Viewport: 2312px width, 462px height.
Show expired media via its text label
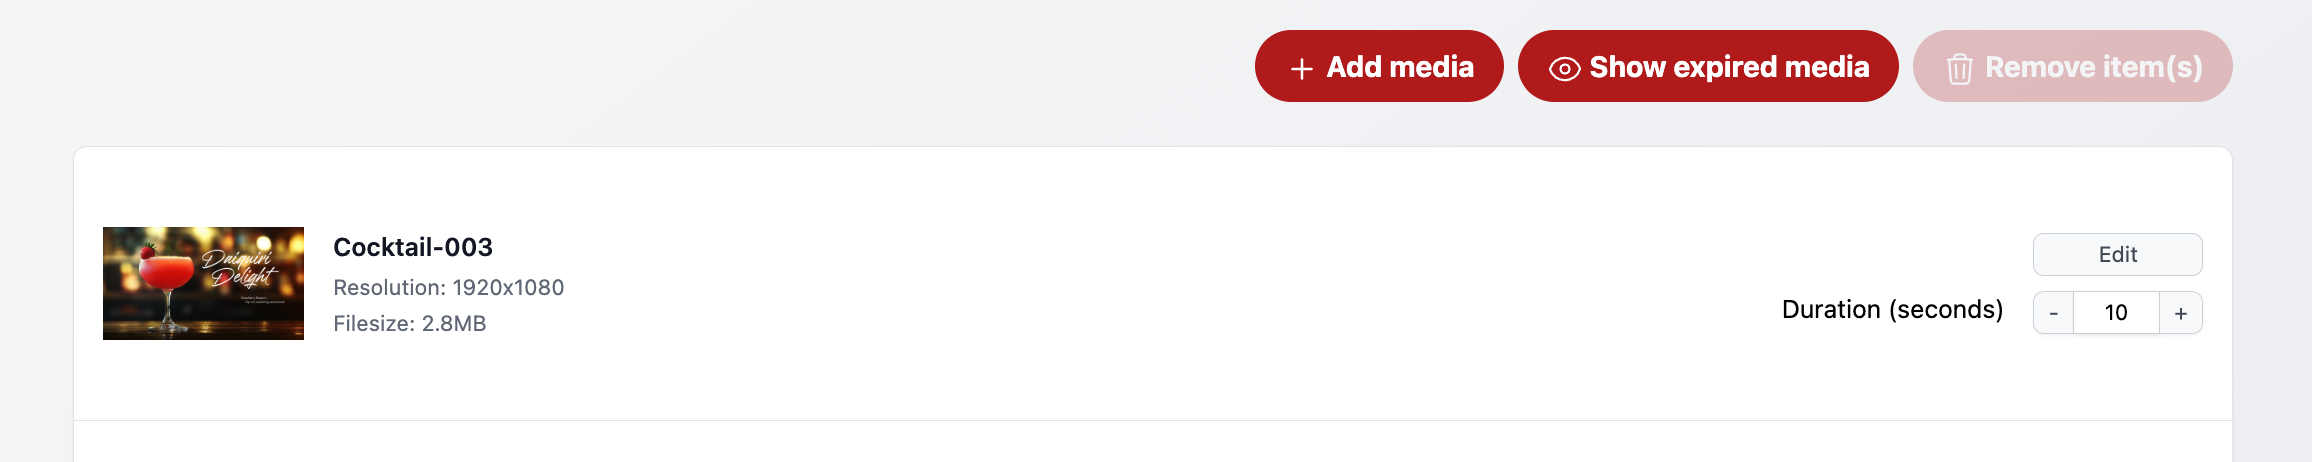pos(1729,67)
